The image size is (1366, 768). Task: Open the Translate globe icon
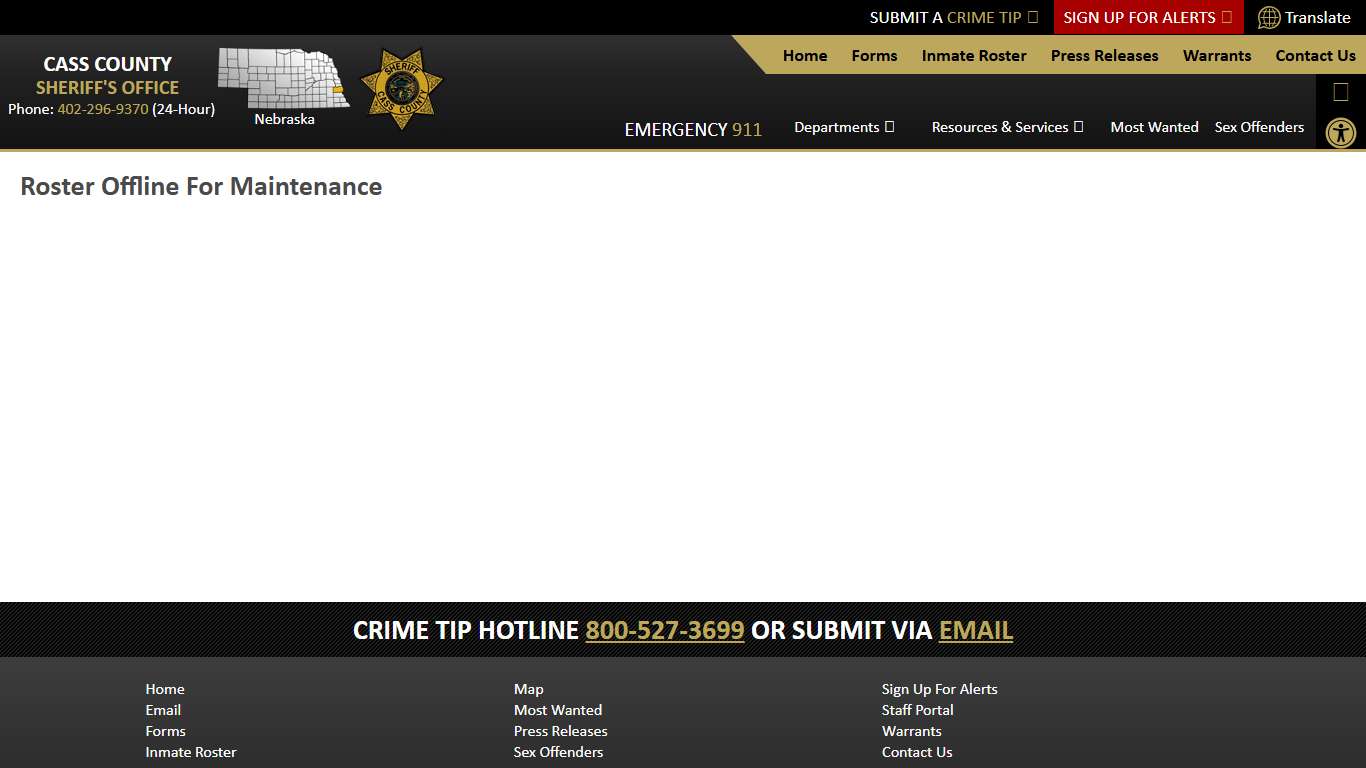(1269, 17)
